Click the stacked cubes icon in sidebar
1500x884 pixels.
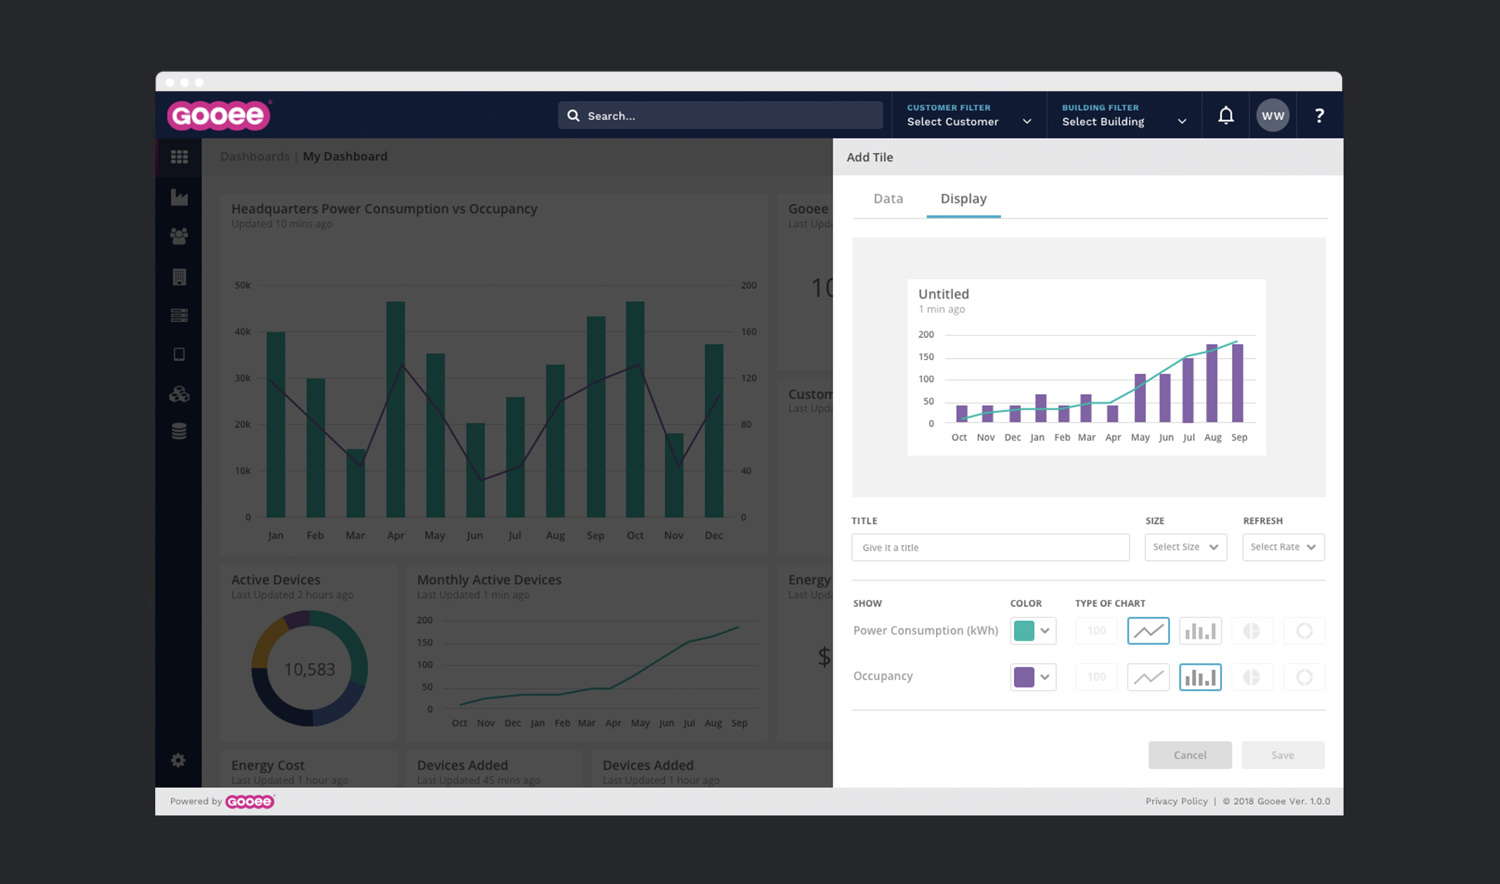pyautogui.click(x=179, y=394)
